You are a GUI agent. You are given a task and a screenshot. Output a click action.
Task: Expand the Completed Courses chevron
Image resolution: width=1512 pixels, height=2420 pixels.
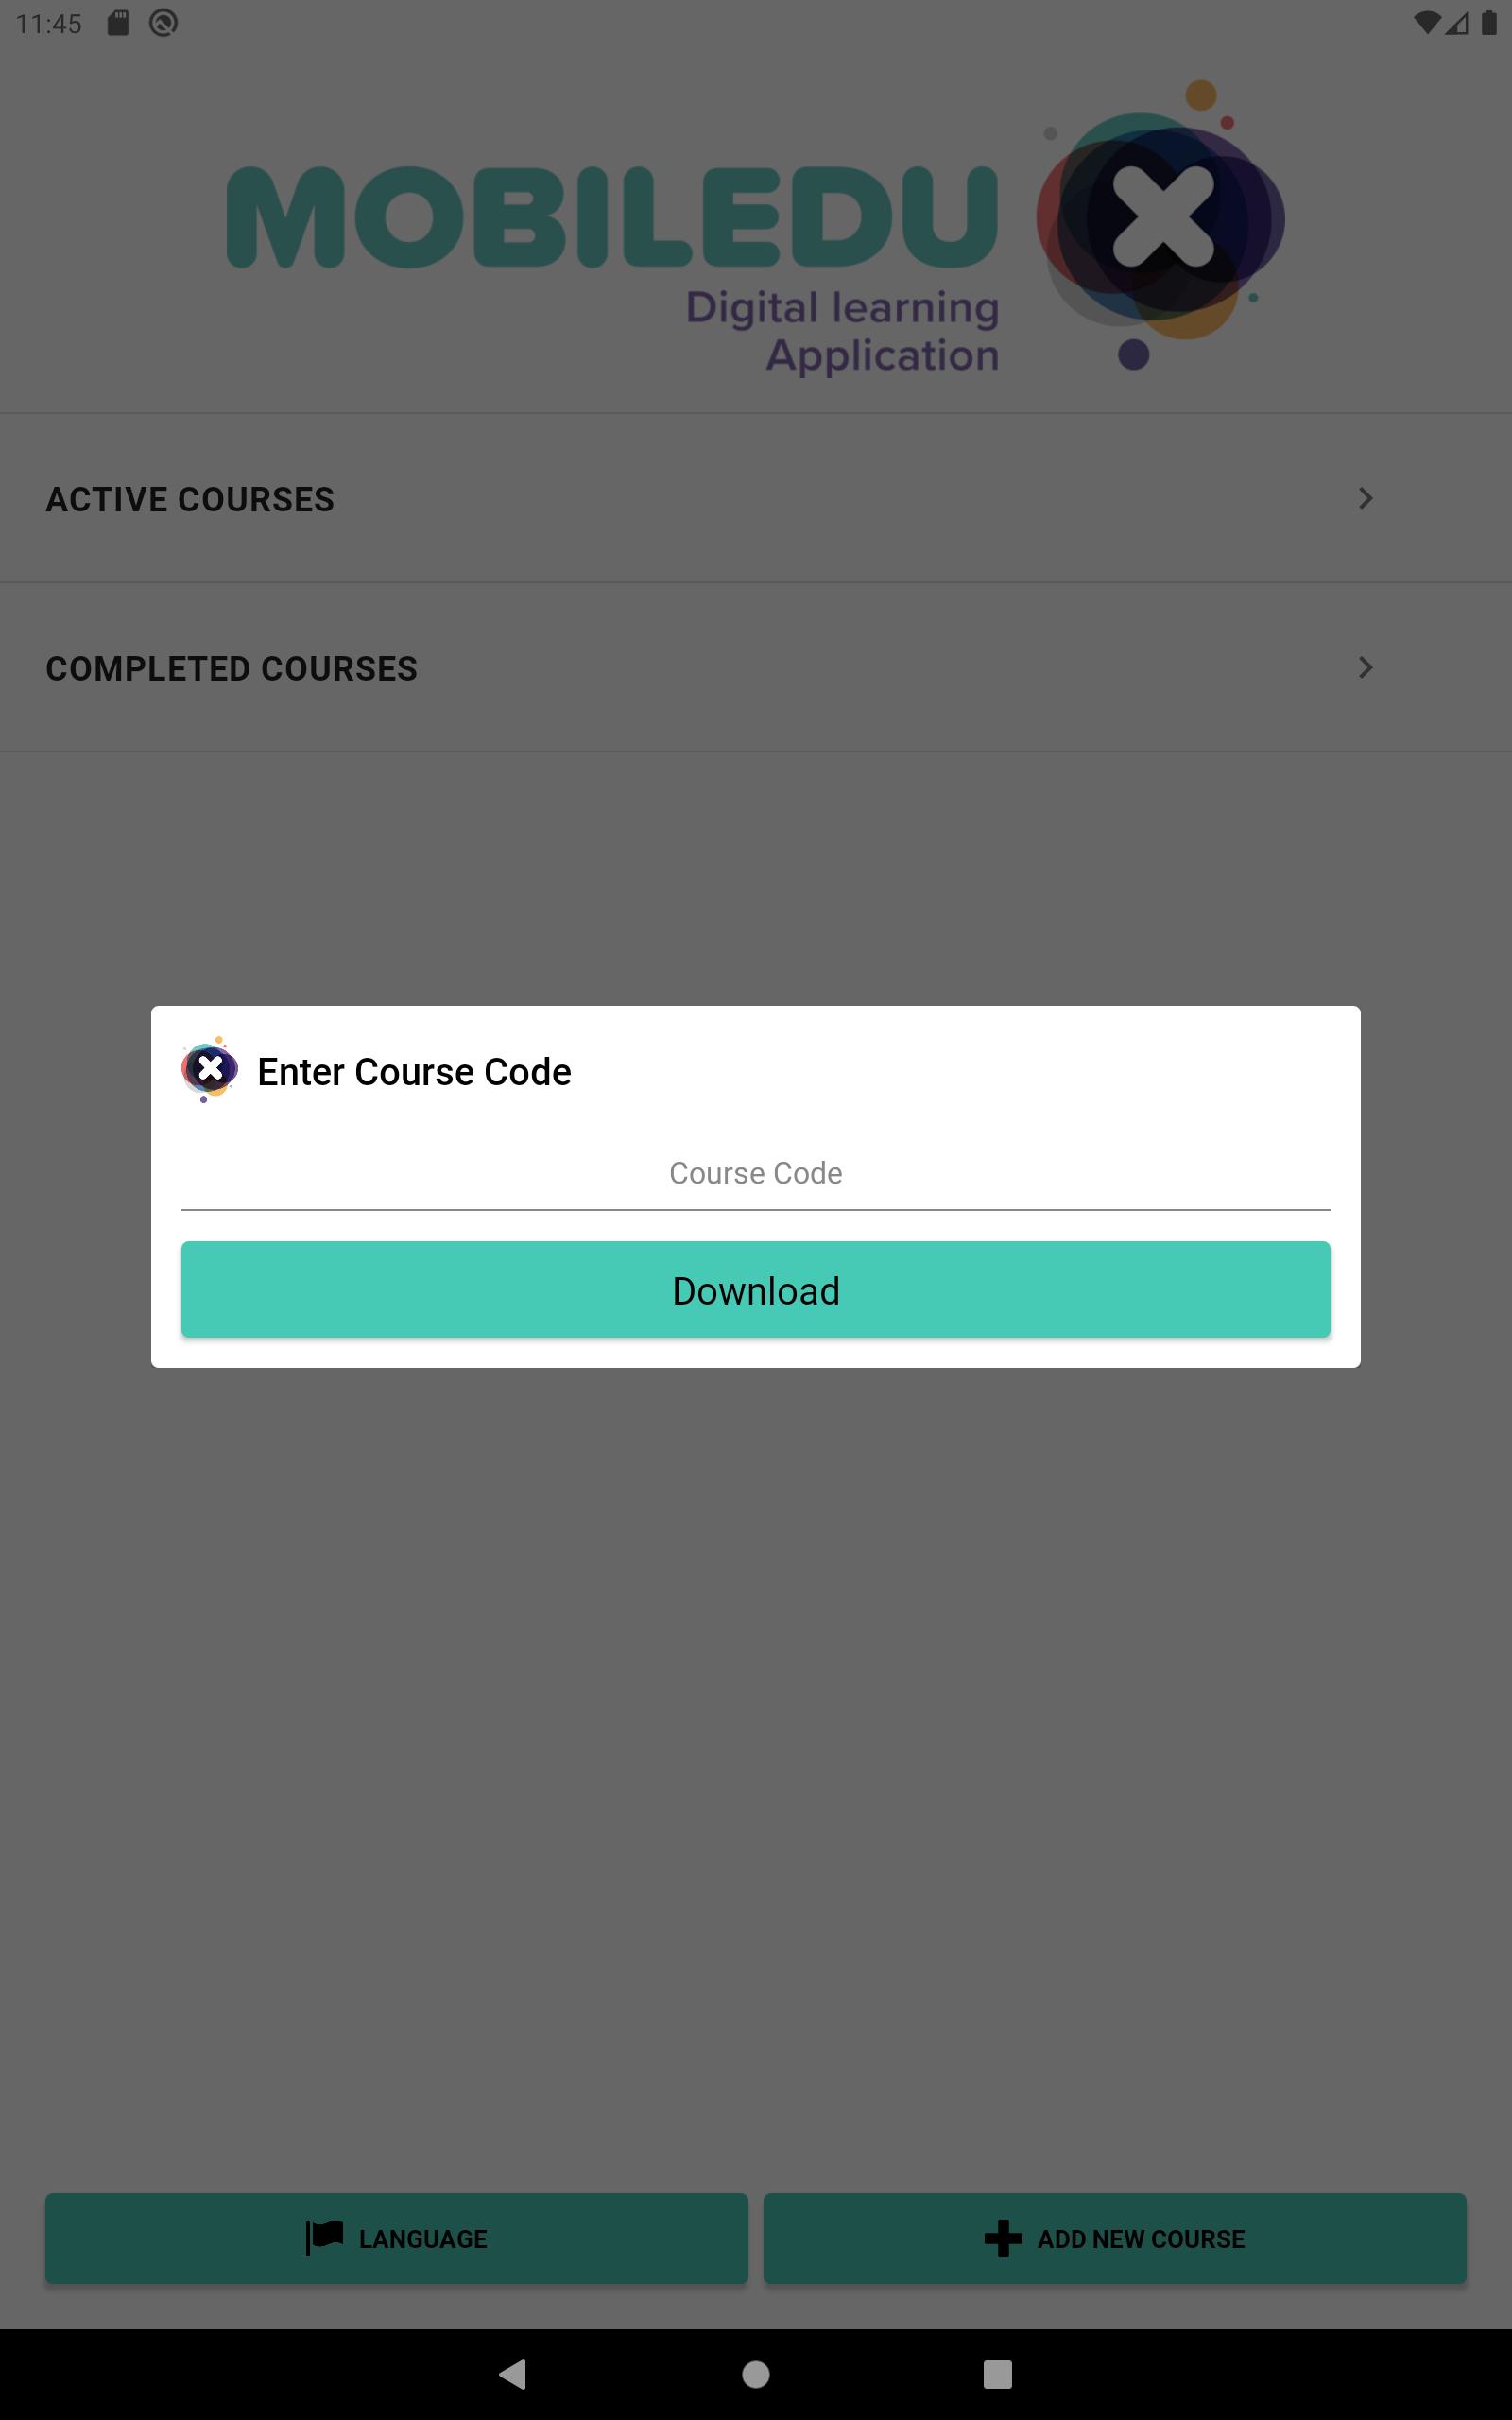coord(1365,667)
